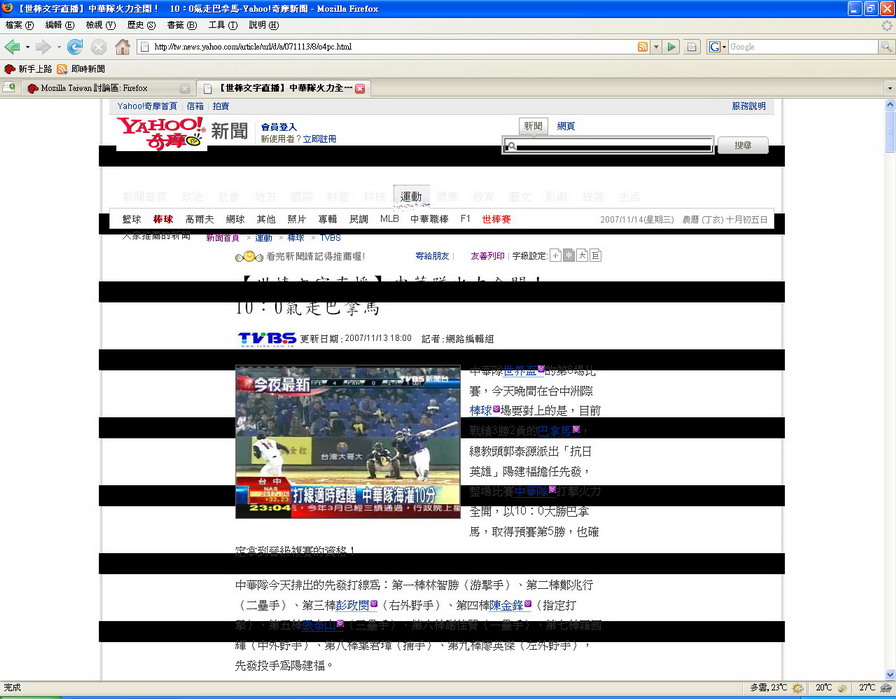Set font size to extra large (巨)
896x699 pixels.
[595, 255]
